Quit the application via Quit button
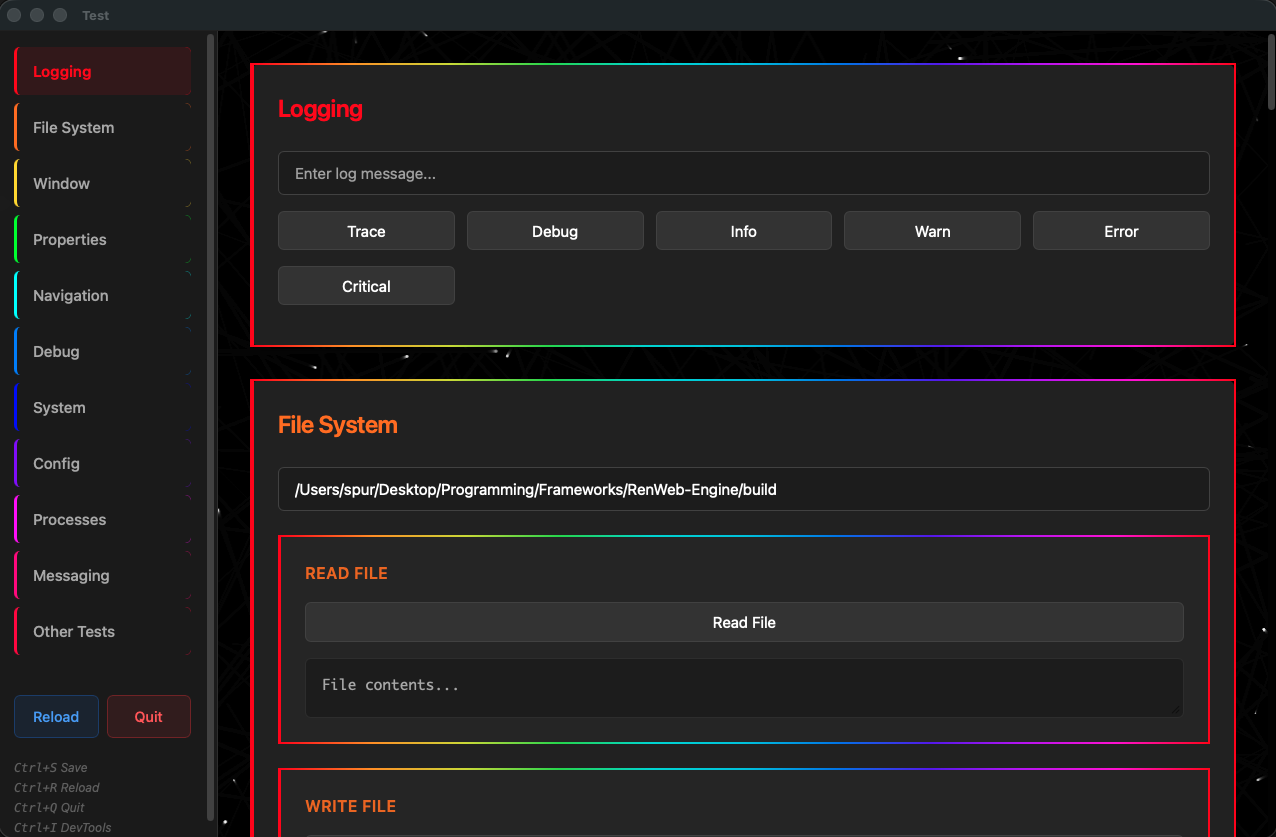Screen dimensions: 1276x837 coord(148,716)
